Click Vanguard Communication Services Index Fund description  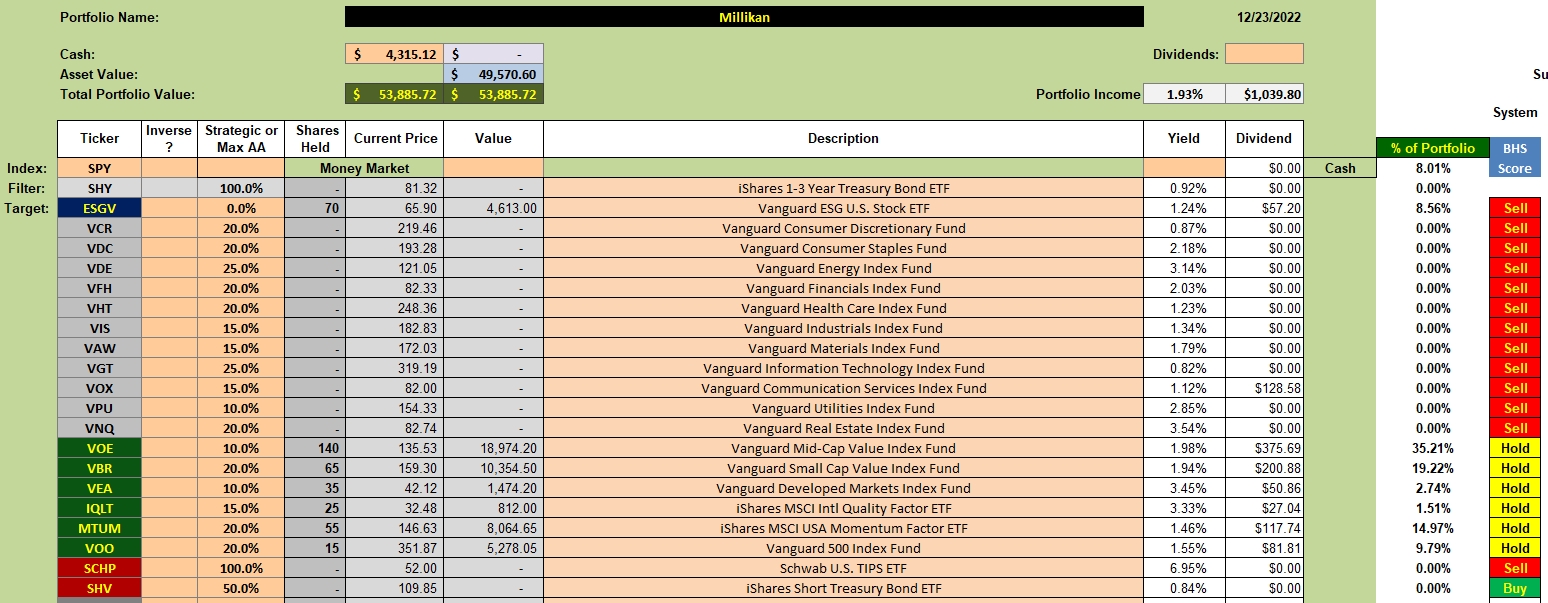point(843,388)
